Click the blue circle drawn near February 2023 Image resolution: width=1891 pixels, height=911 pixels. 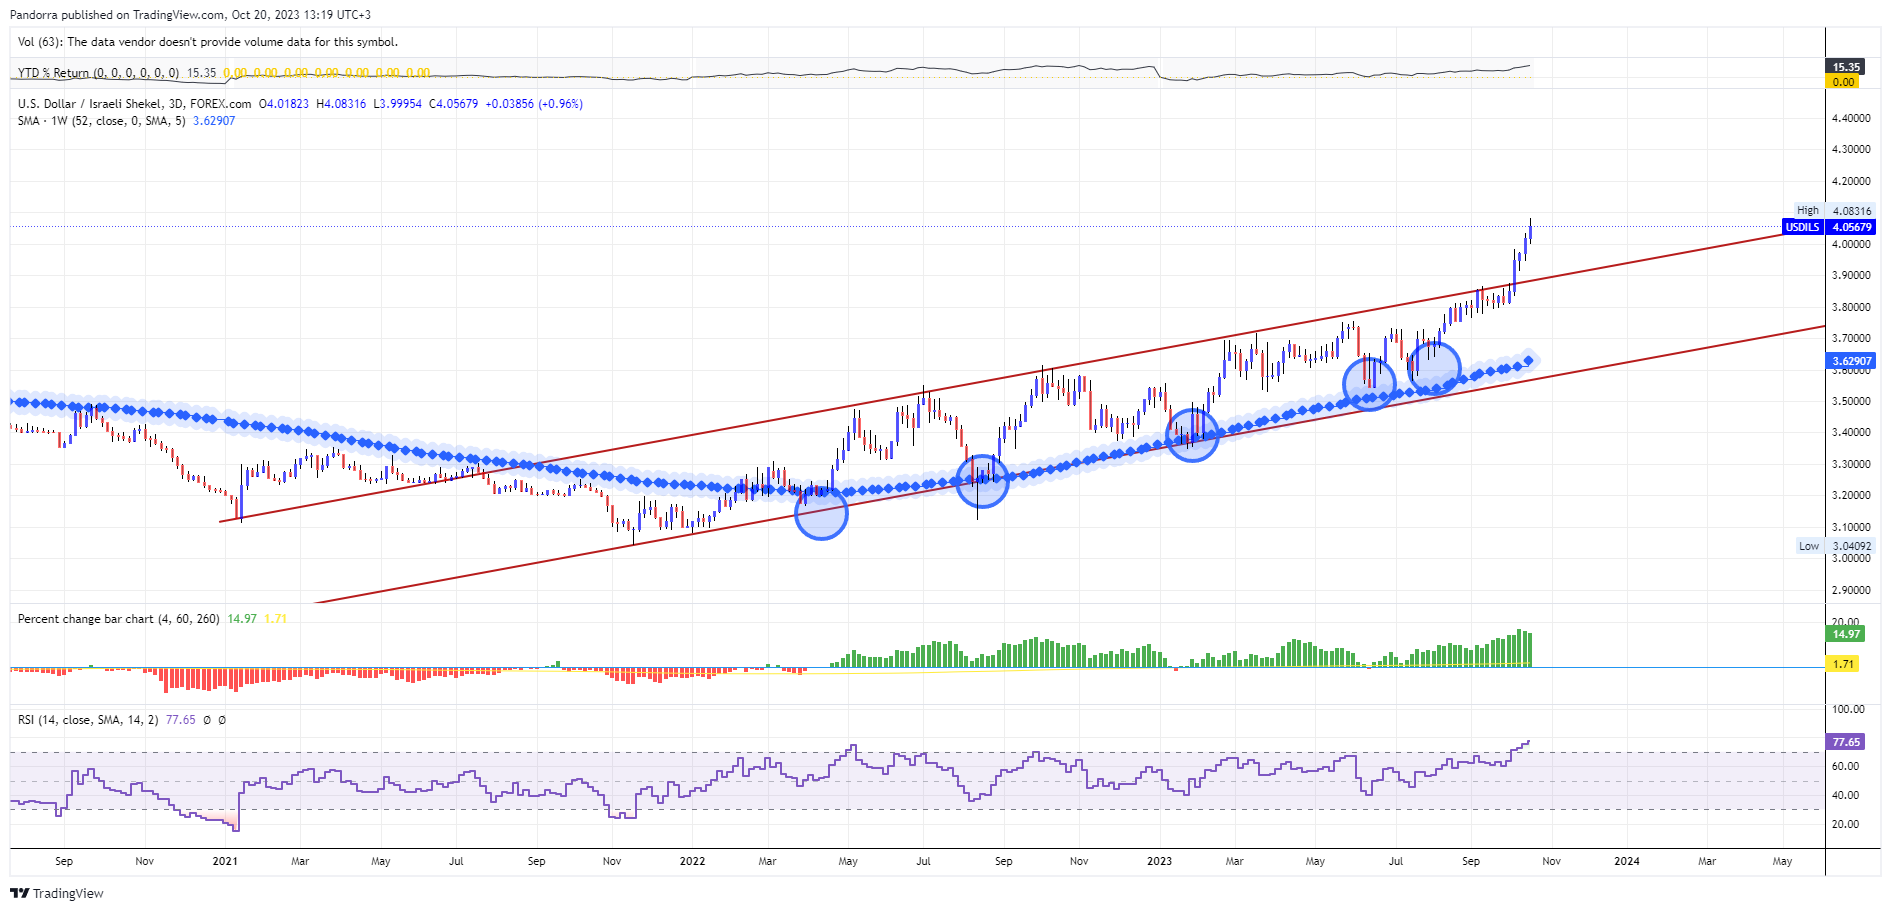[1192, 435]
